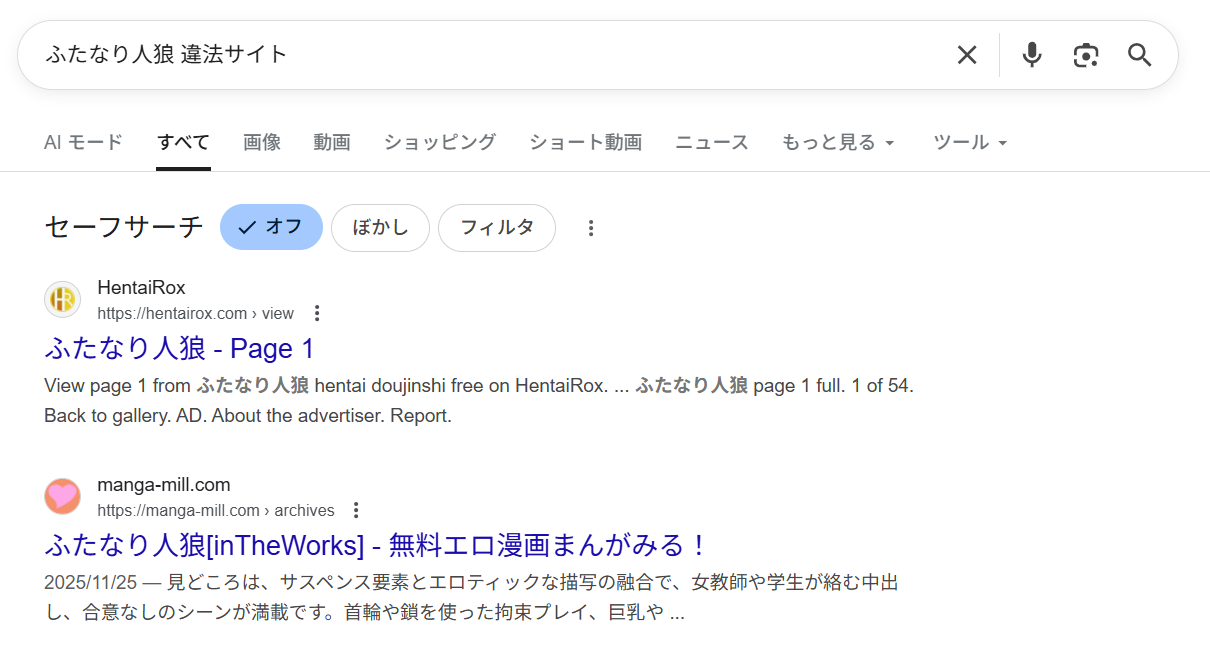
Task: Keep SafeSearch set to オフ
Action: click(271, 227)
